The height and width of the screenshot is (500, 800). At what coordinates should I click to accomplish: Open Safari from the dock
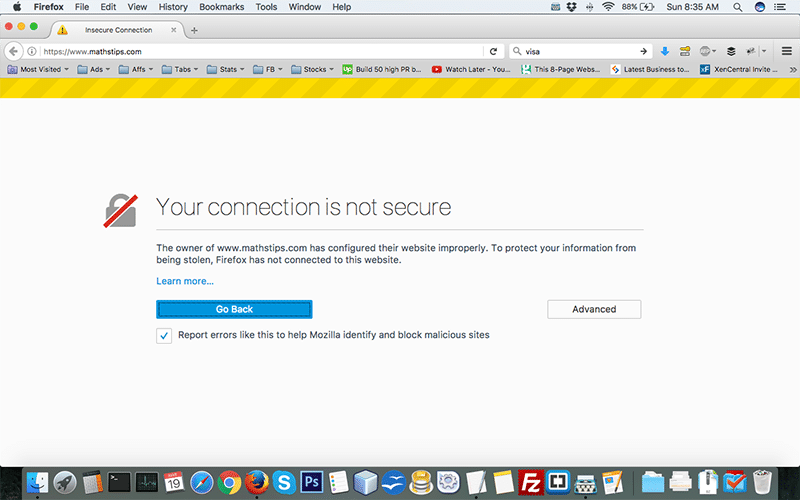(202, 482)
